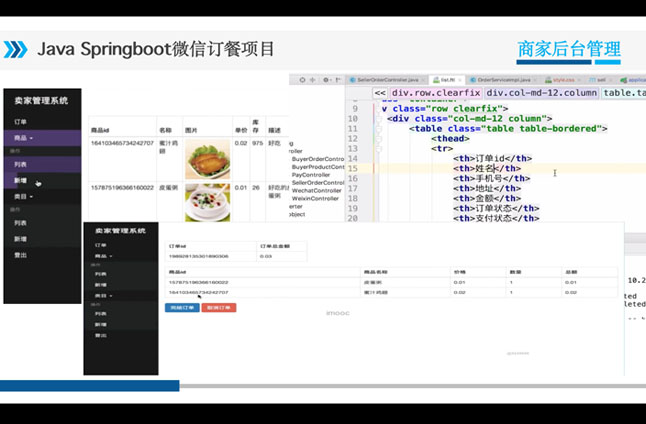
Task: Switch to the OrderServiceImpl.java tab
Action: click(x=504, y=79)
